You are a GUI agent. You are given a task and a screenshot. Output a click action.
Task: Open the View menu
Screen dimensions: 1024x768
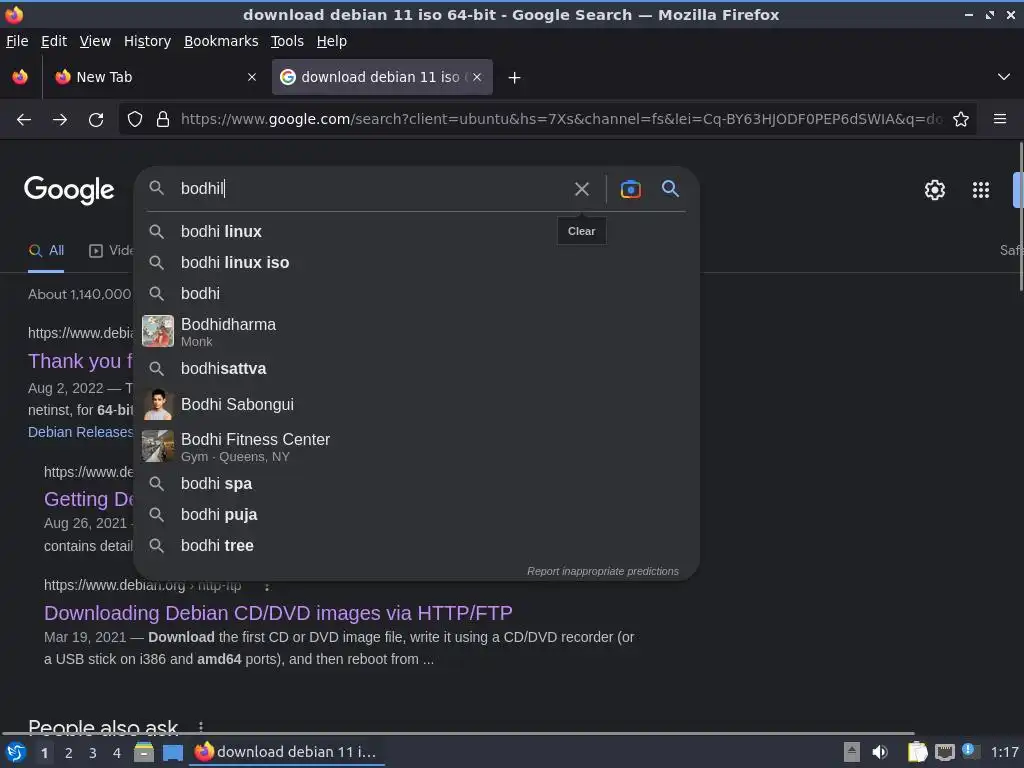tap(95, 41)
